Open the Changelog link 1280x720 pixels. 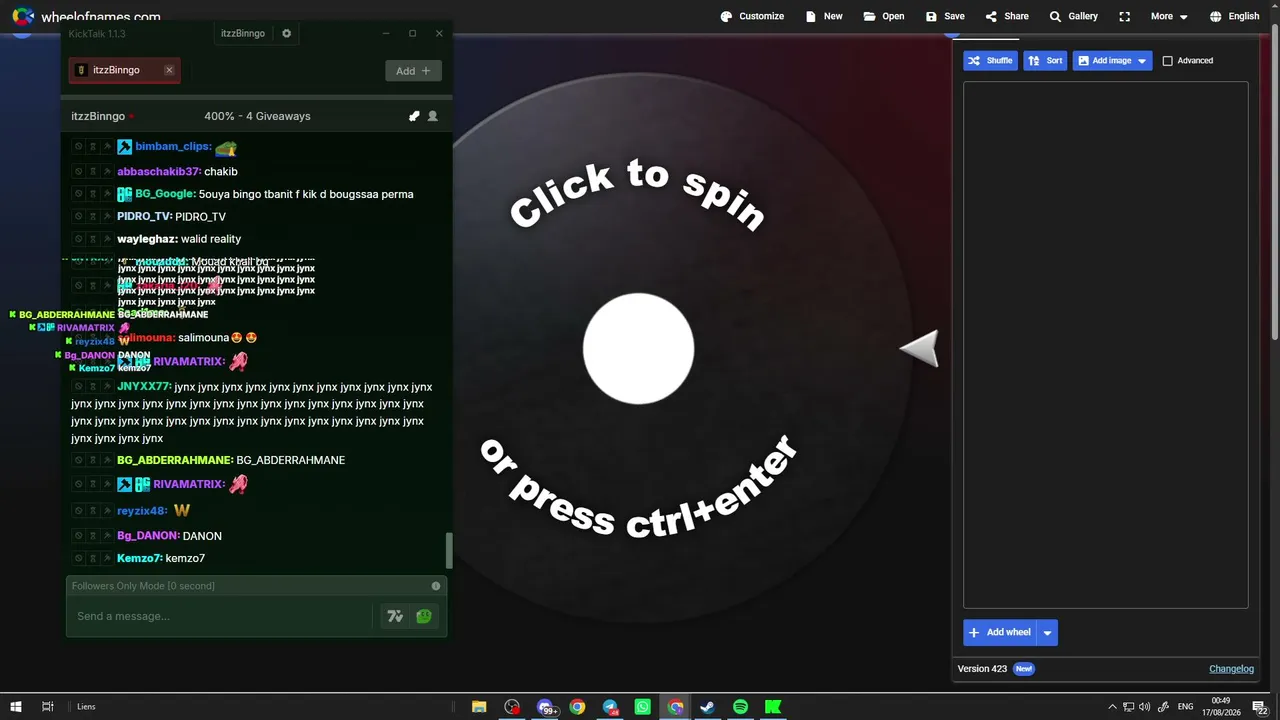pos(1231,669)
